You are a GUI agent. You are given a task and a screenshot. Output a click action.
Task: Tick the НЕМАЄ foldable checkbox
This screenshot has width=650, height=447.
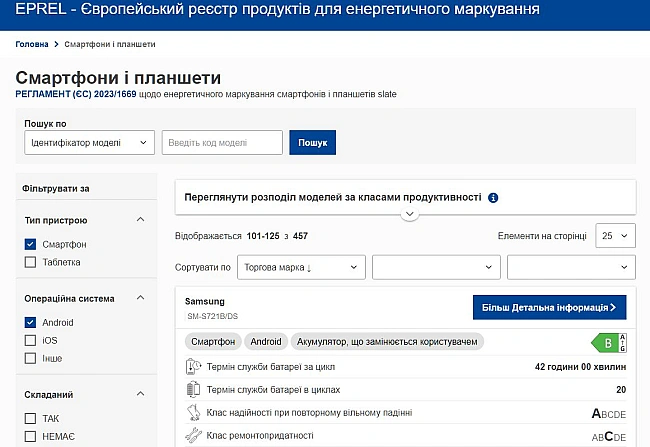click(x=30, y=436)
